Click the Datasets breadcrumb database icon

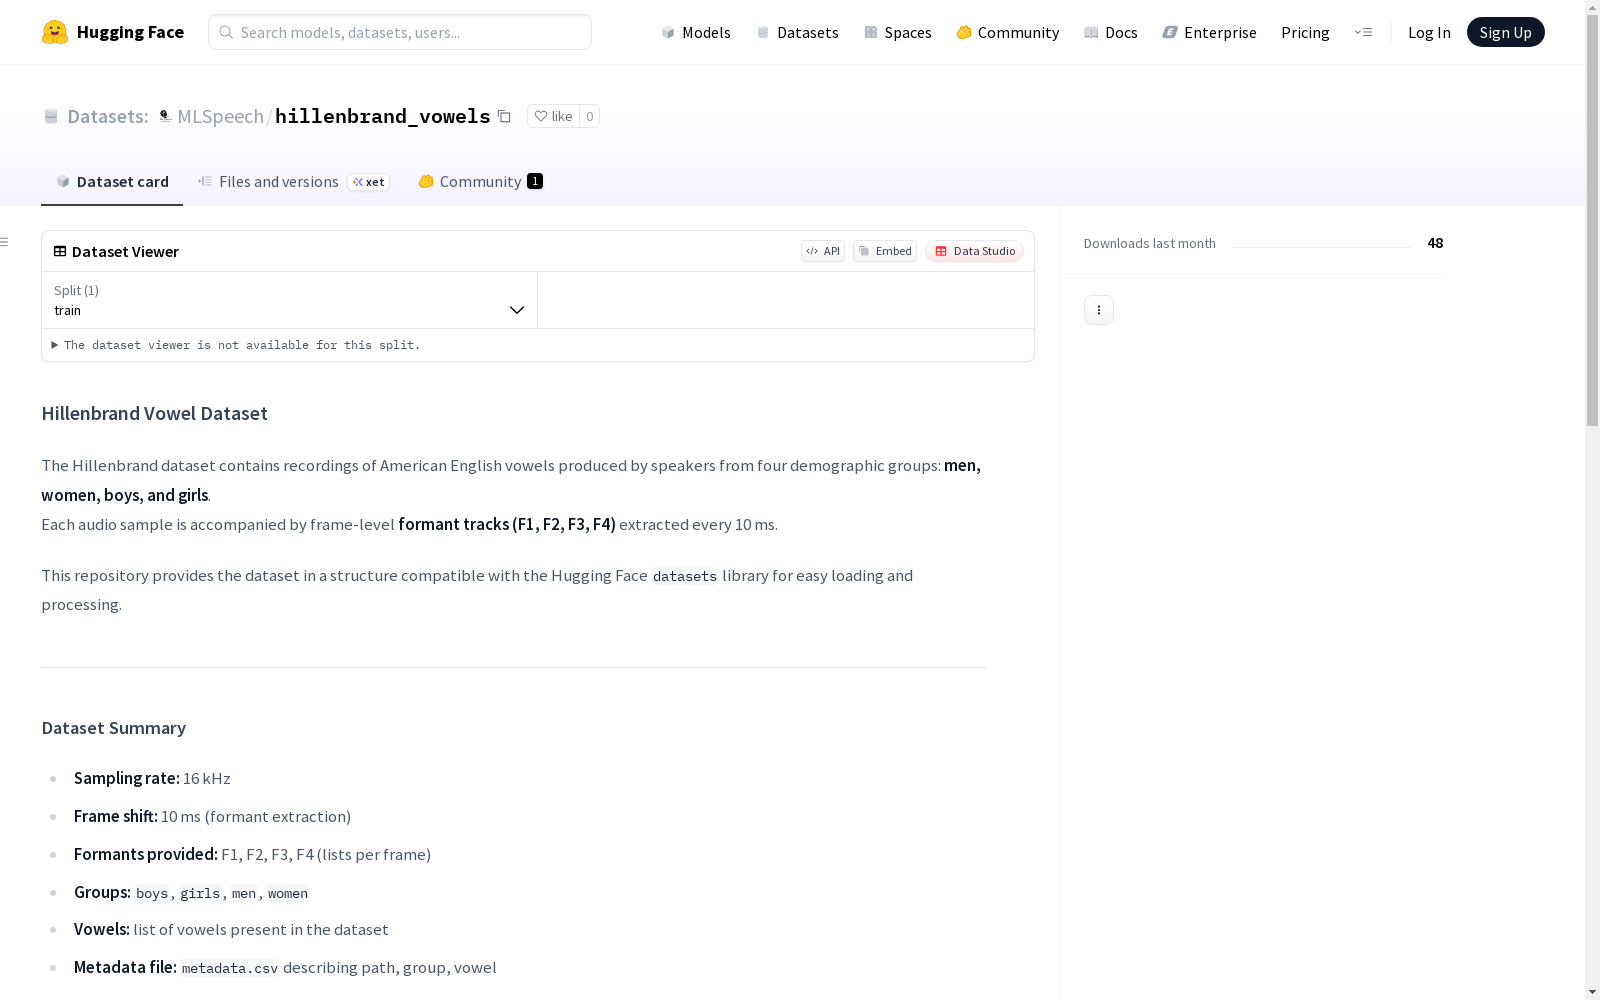pyautogui.click(x=51, y=116)
